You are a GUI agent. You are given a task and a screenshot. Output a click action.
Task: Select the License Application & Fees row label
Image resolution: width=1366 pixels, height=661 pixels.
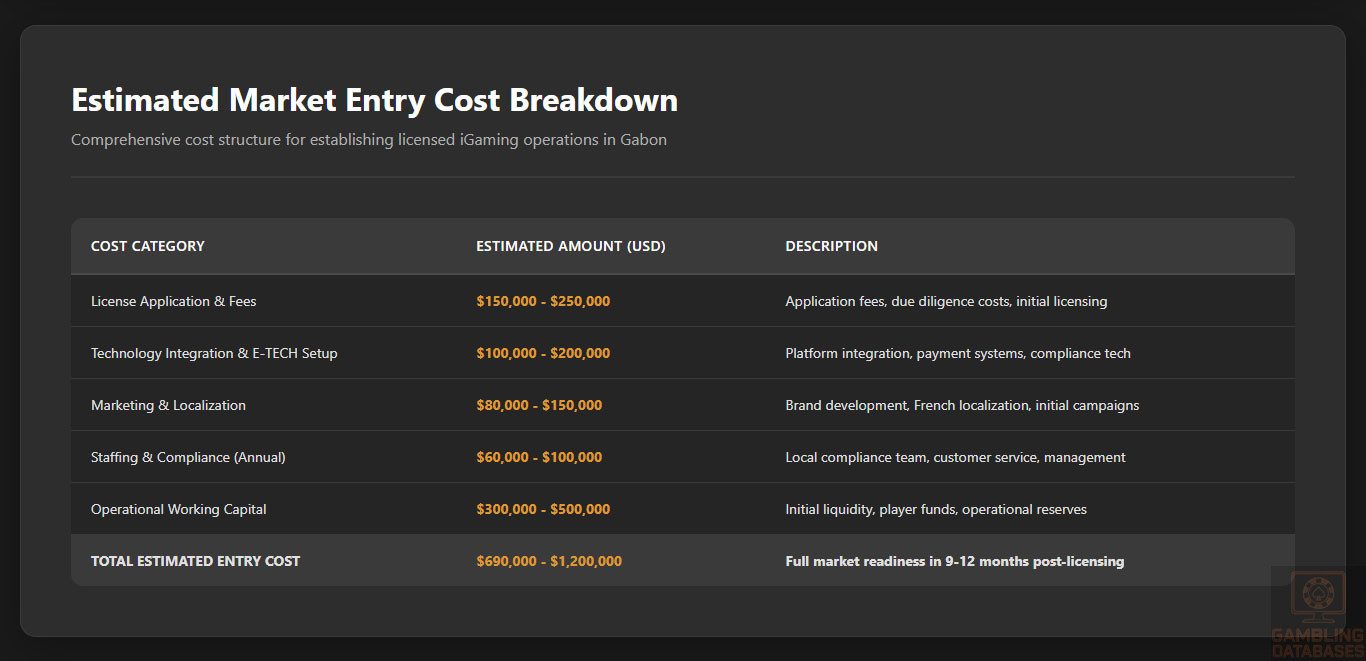[x=174, y=301]
